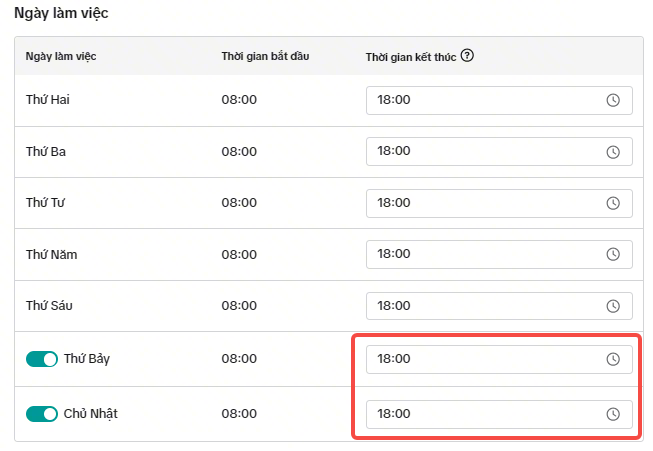The height and width of the screenshot is (451, 653).
Task: Click the Thời gian kết thúc column header
Action: [x=411, y=56]
